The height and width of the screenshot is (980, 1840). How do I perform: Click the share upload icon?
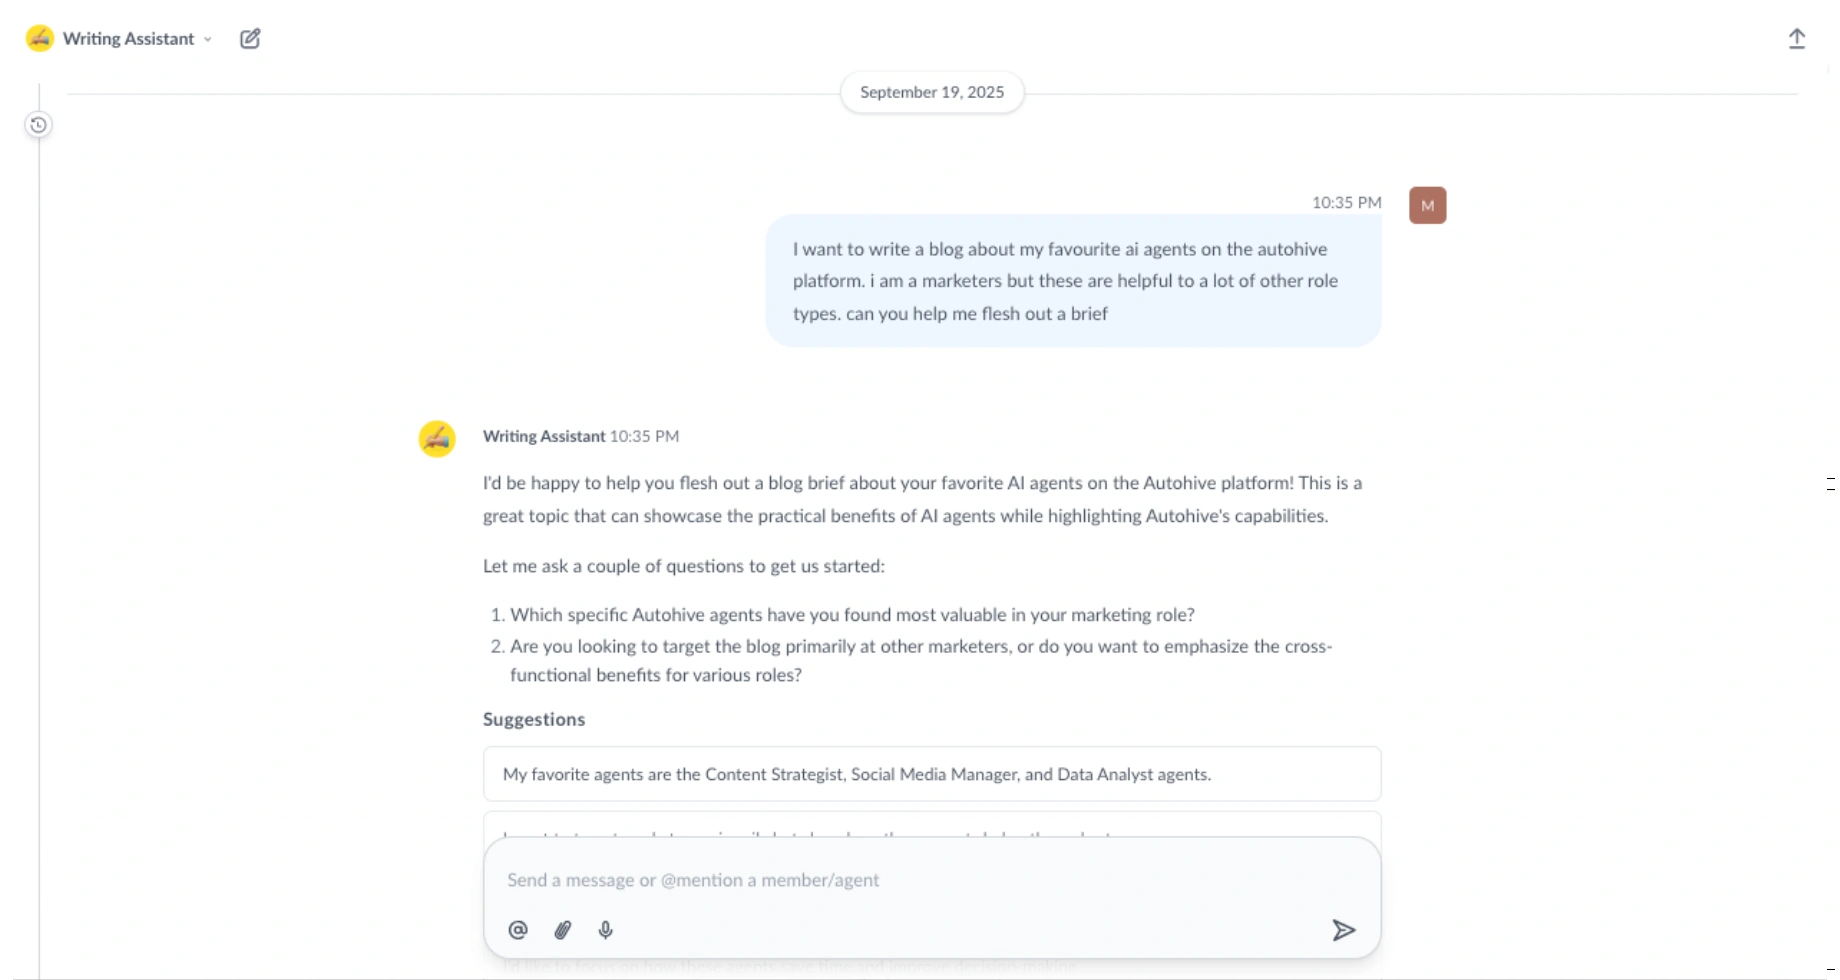[x=1797, y=39]
